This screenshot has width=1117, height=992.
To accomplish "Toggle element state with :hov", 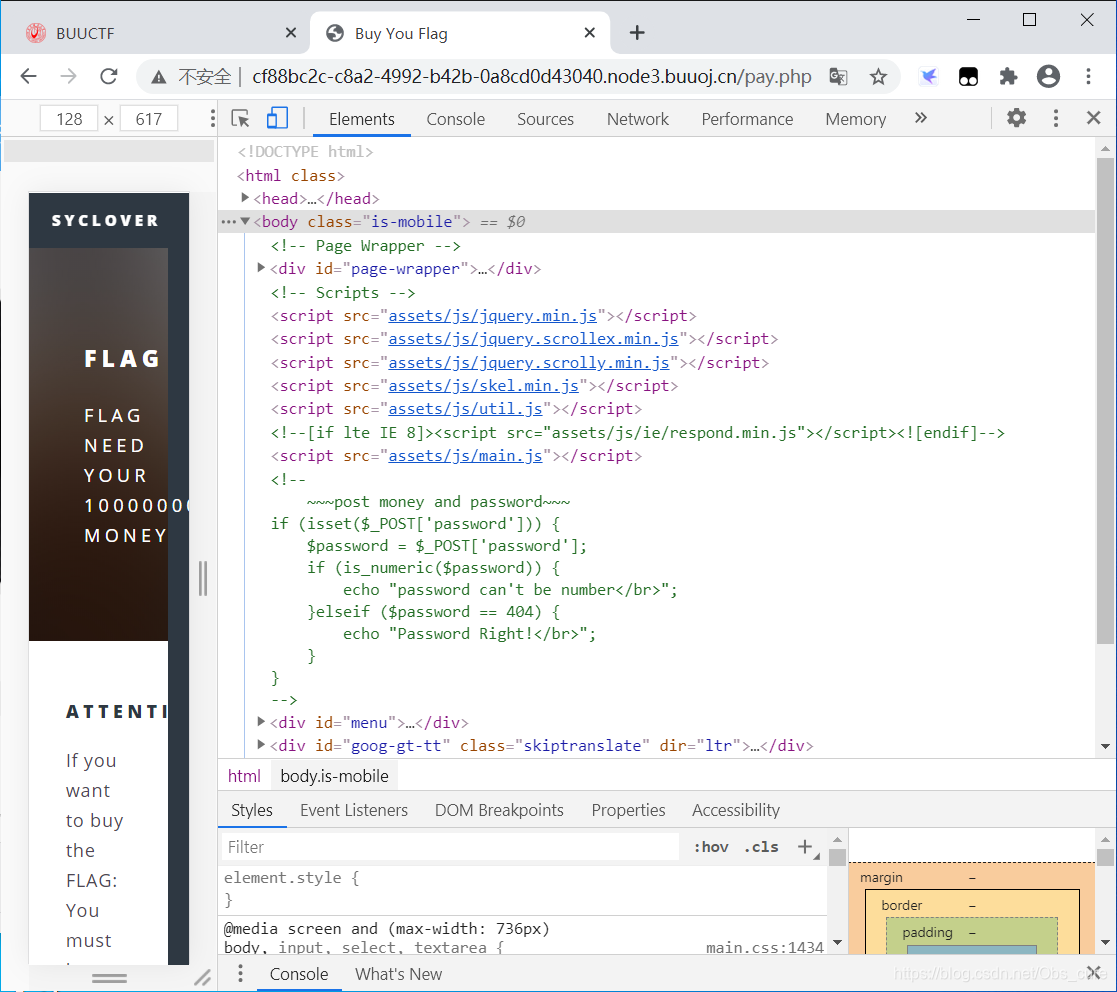I will (711, 847).
